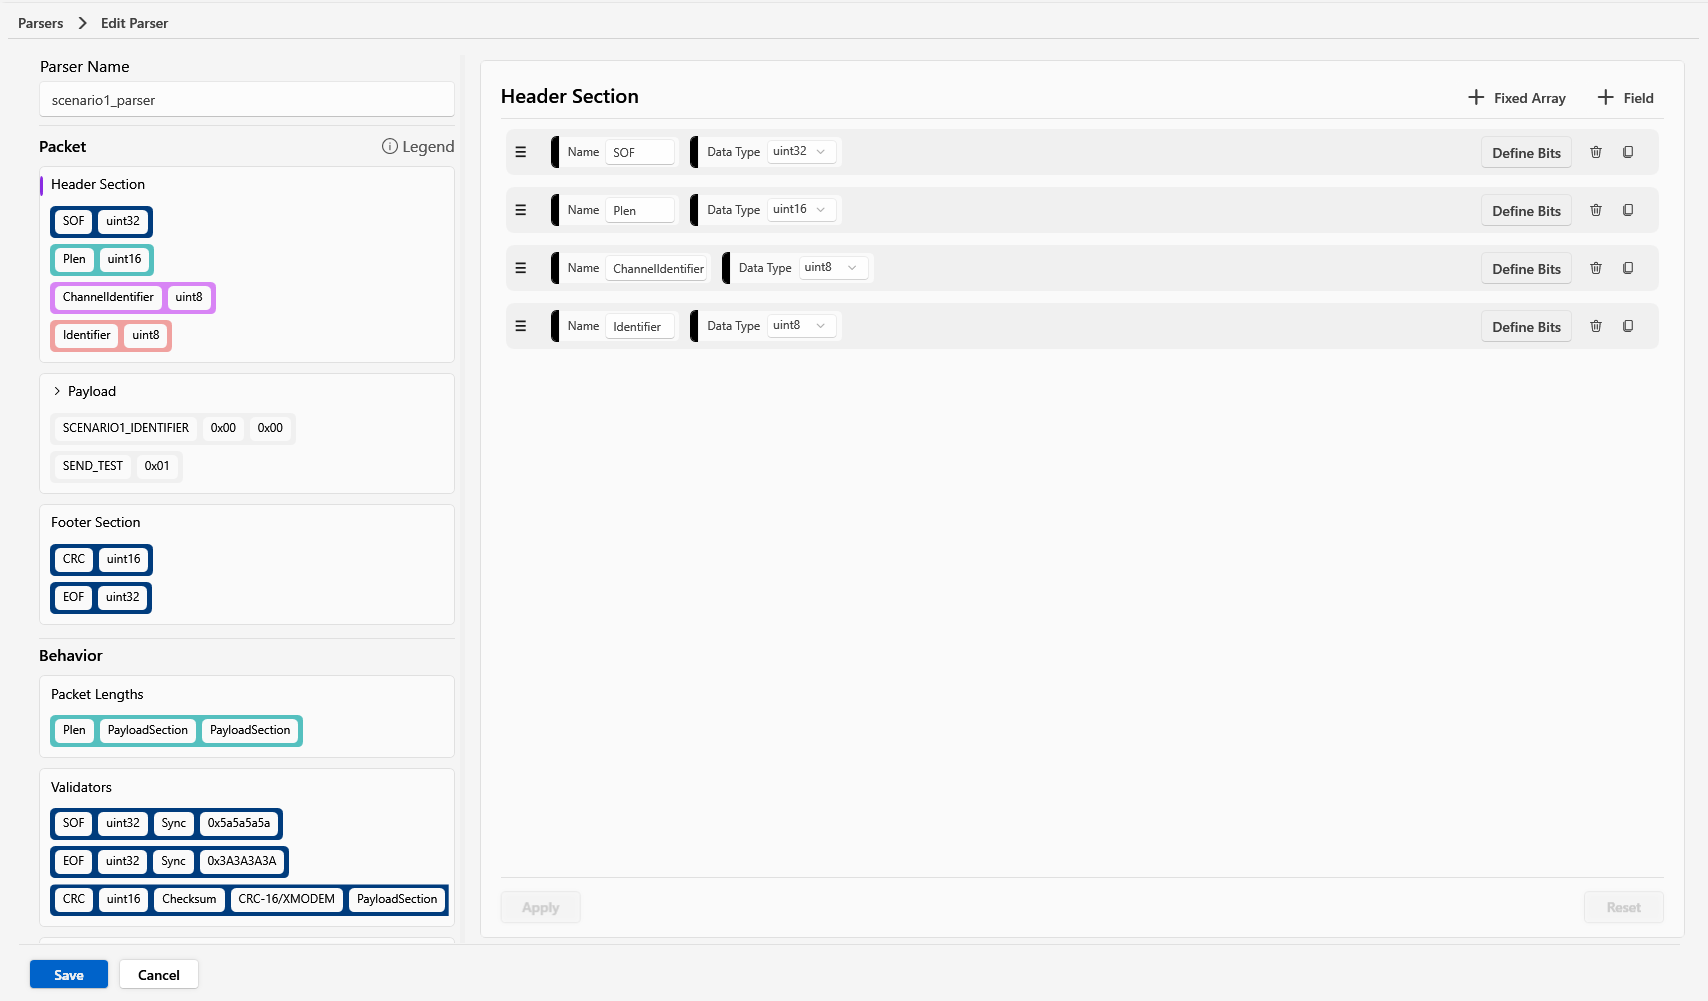Click the drag handle on the Identifier row
Image resolution: width=1708 pixels, height=1001 pixels.
(521, 326)
